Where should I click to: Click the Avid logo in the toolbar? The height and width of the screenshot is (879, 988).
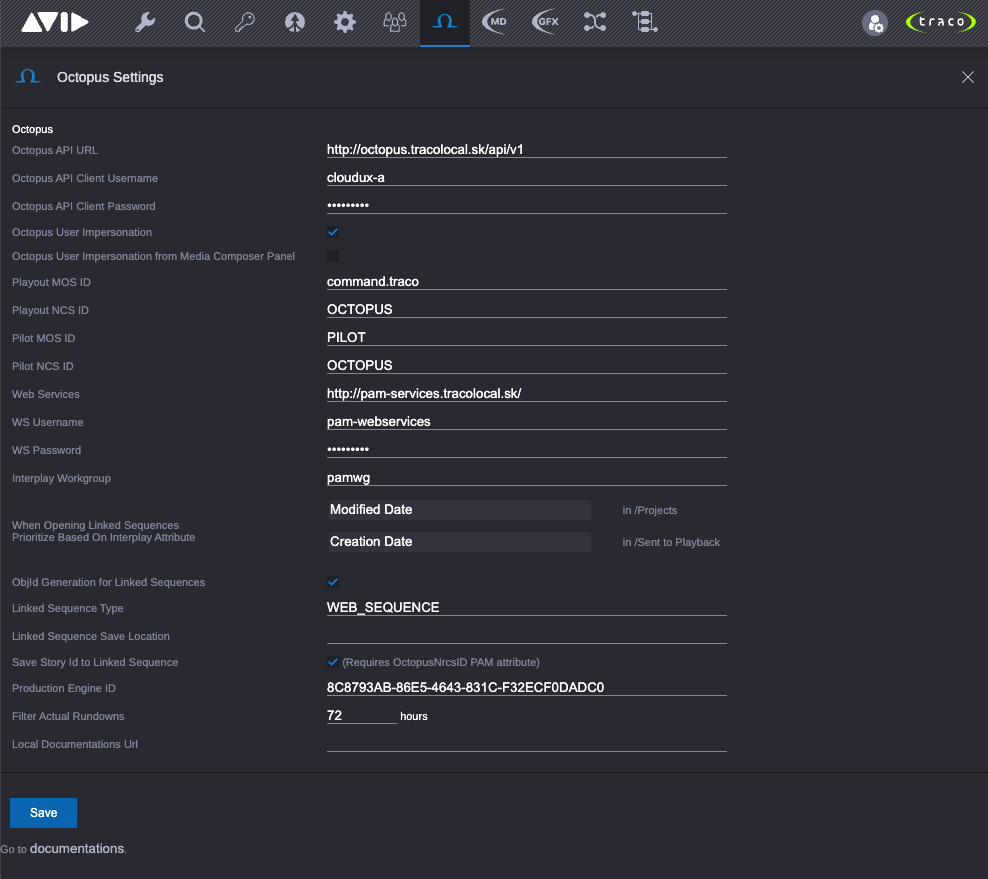(55, 22)
